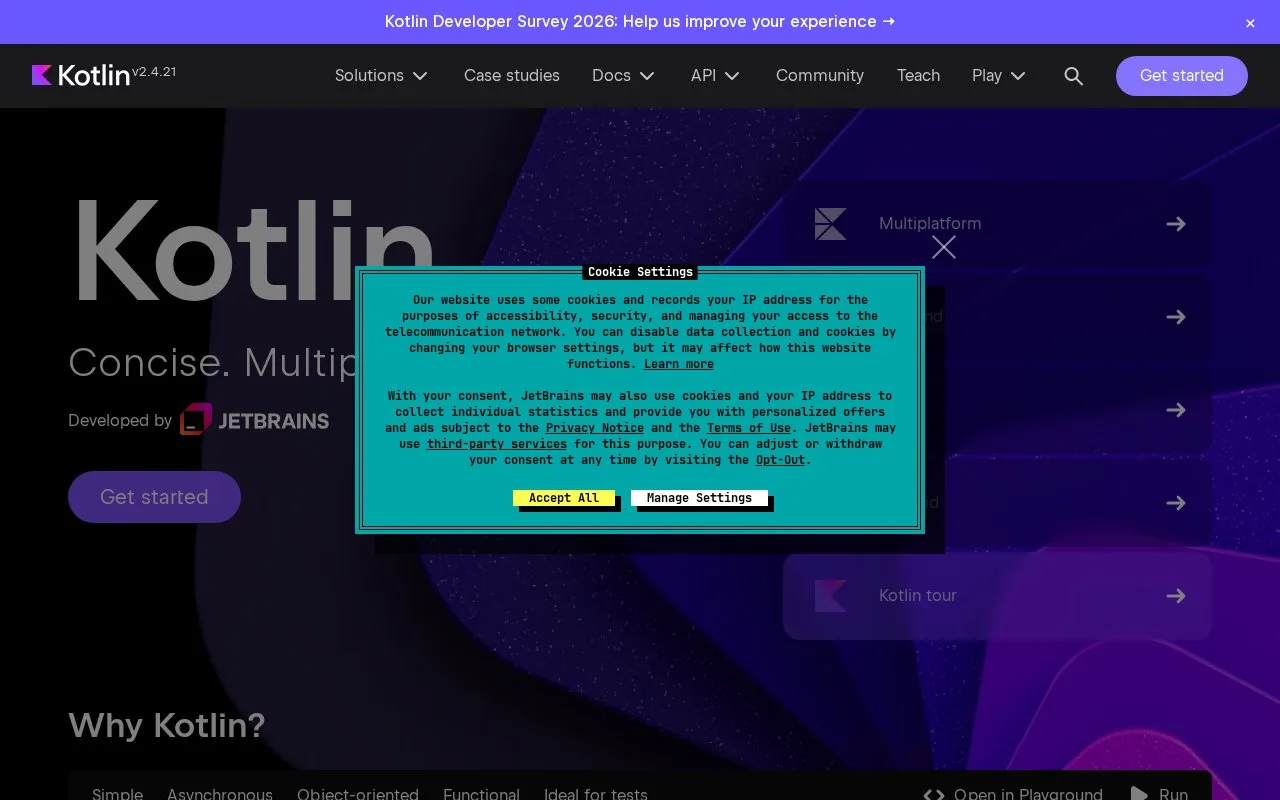Viewport: 1280px width, 800px height.
Task: Expand the Docs dropdown menu
Action: click(x=623, y=76)
